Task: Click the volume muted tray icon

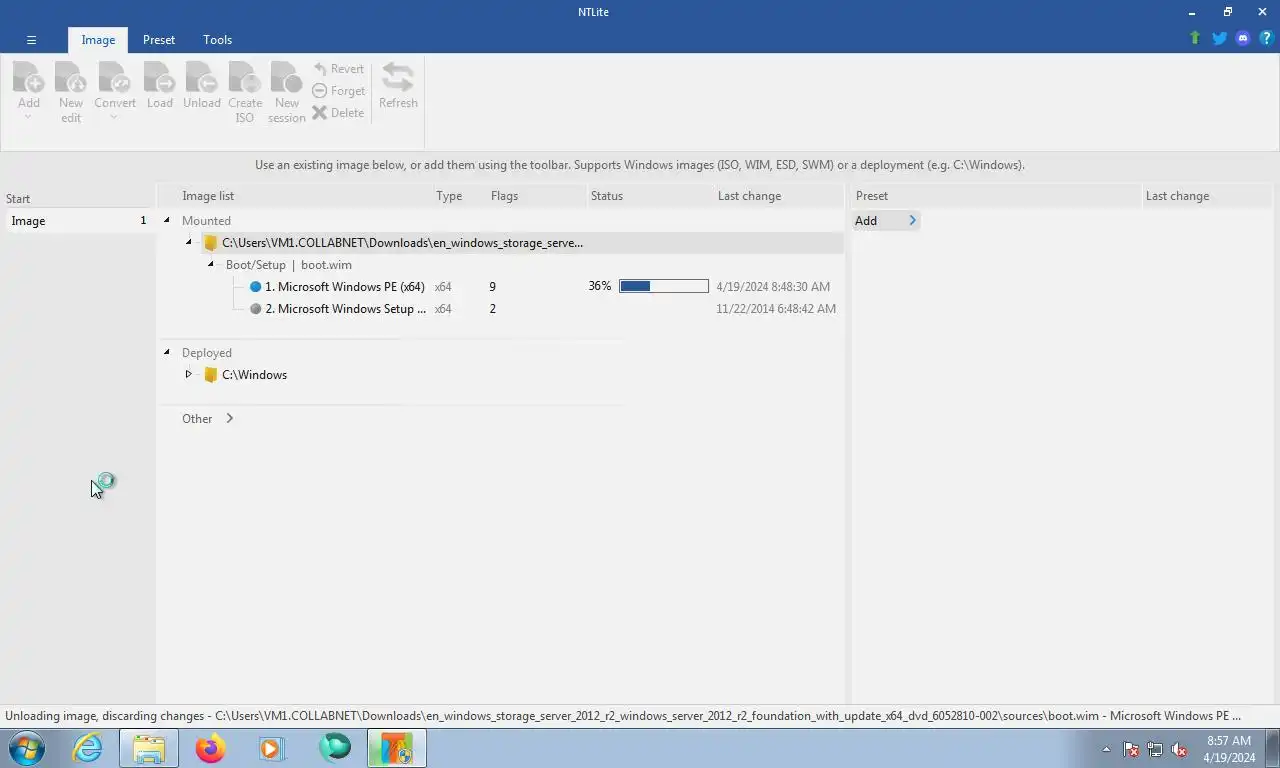Action: (x=1179, y=749)
